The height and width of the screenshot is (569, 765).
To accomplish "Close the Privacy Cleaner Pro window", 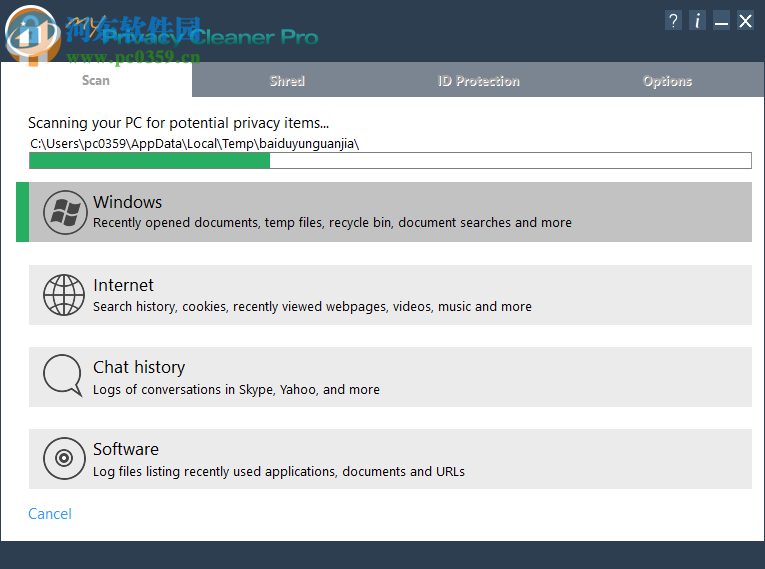I will coord(745,21).
